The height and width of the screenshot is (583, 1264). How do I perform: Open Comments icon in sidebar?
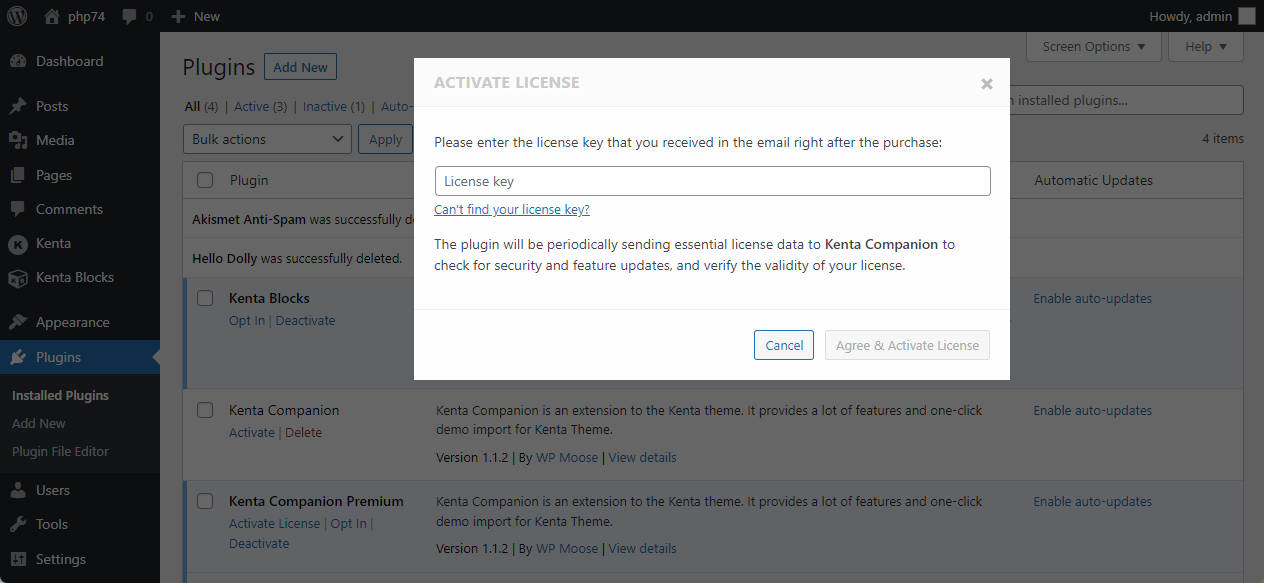18,209
